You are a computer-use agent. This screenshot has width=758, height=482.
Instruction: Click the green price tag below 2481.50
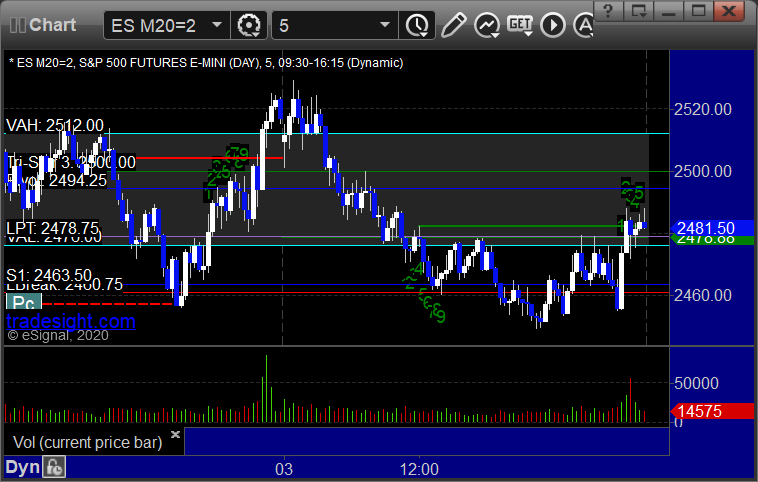pos(712,240)
